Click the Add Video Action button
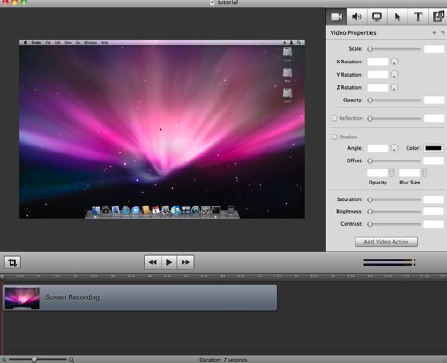 386,242
